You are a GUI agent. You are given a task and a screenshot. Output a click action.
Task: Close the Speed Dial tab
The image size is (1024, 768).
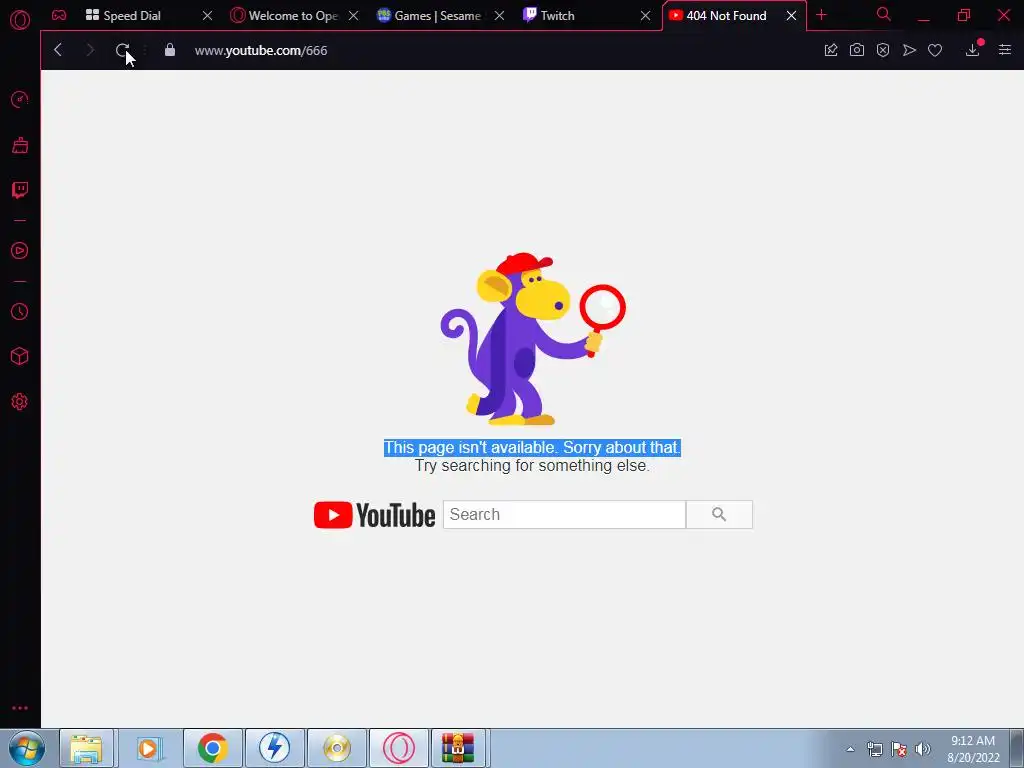pos(208,16)
